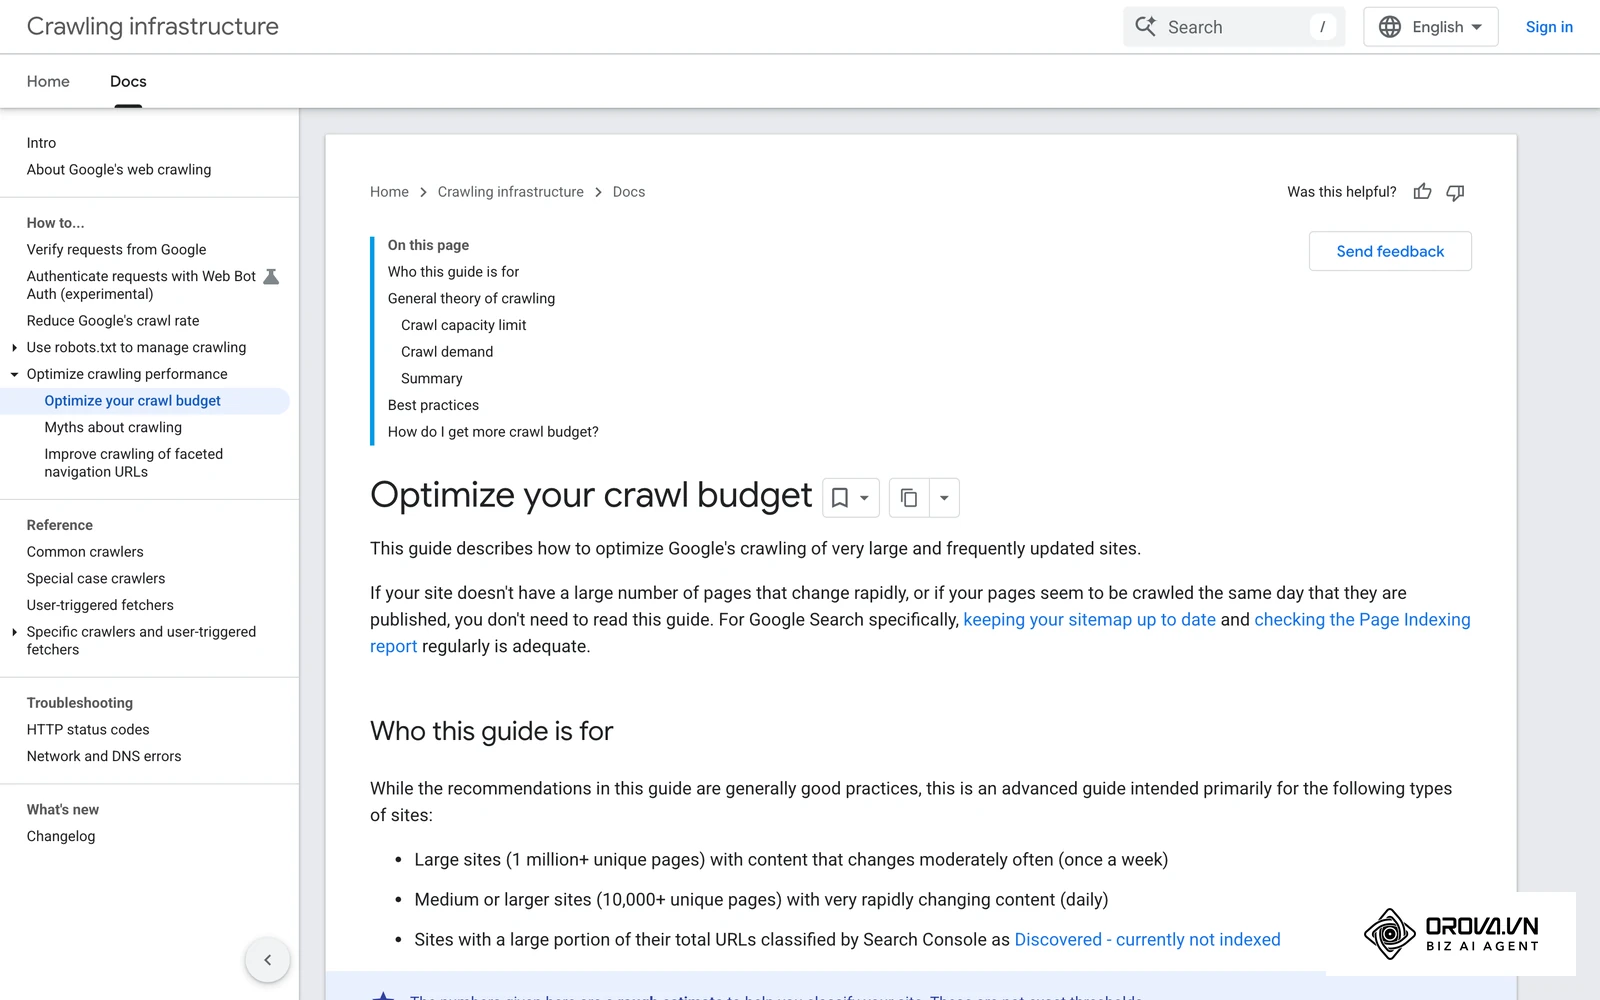Image resolution: width=1600 pixels, height=1000 pixels.
Task: Click the bookmark icon beside page title
Action: click(x=840, y=497)
